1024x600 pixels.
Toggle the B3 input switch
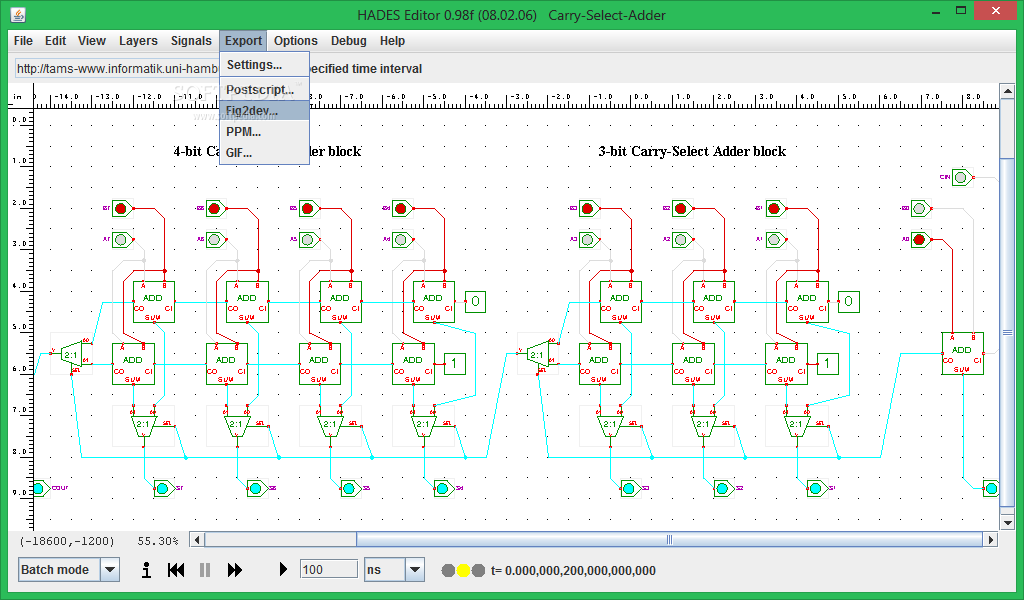(x=589, y=208)
